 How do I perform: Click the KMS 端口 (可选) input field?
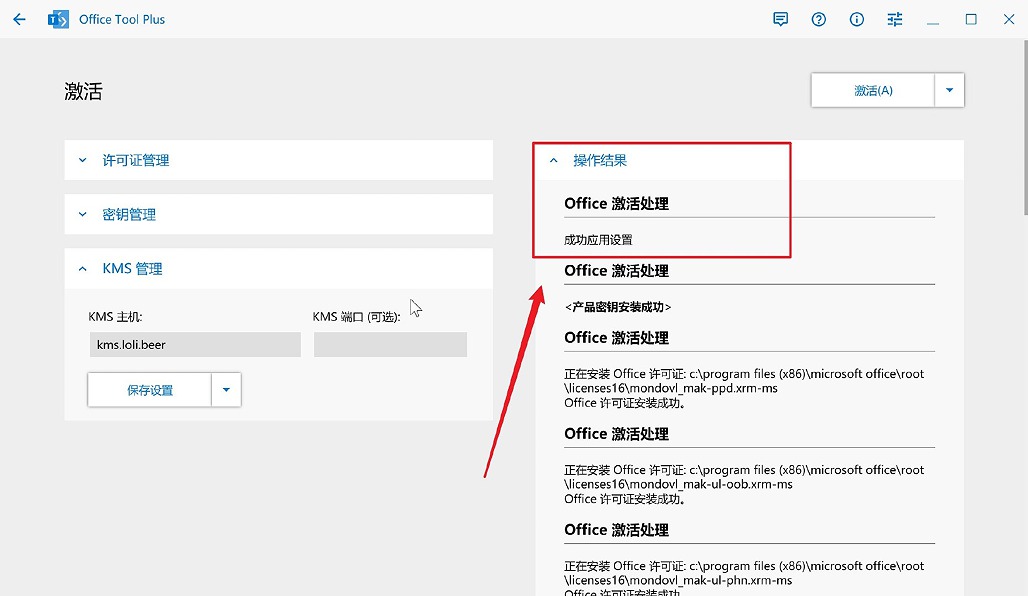click(x=390, y=344)
